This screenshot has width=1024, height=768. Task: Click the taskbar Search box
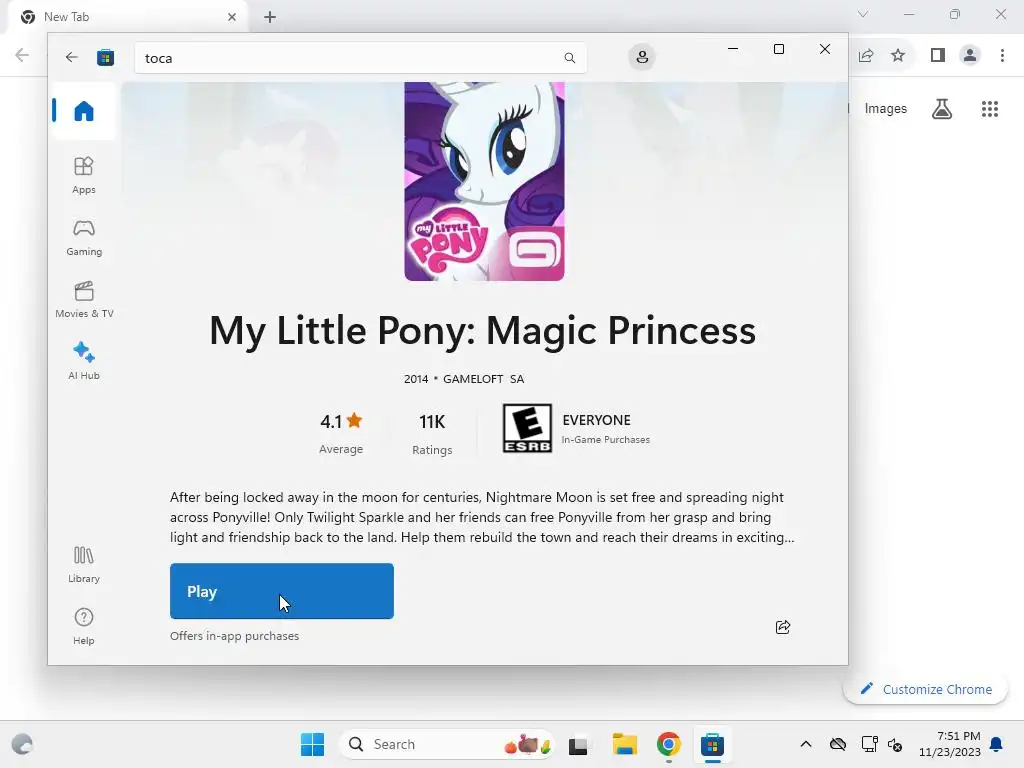tap(447, 744)
